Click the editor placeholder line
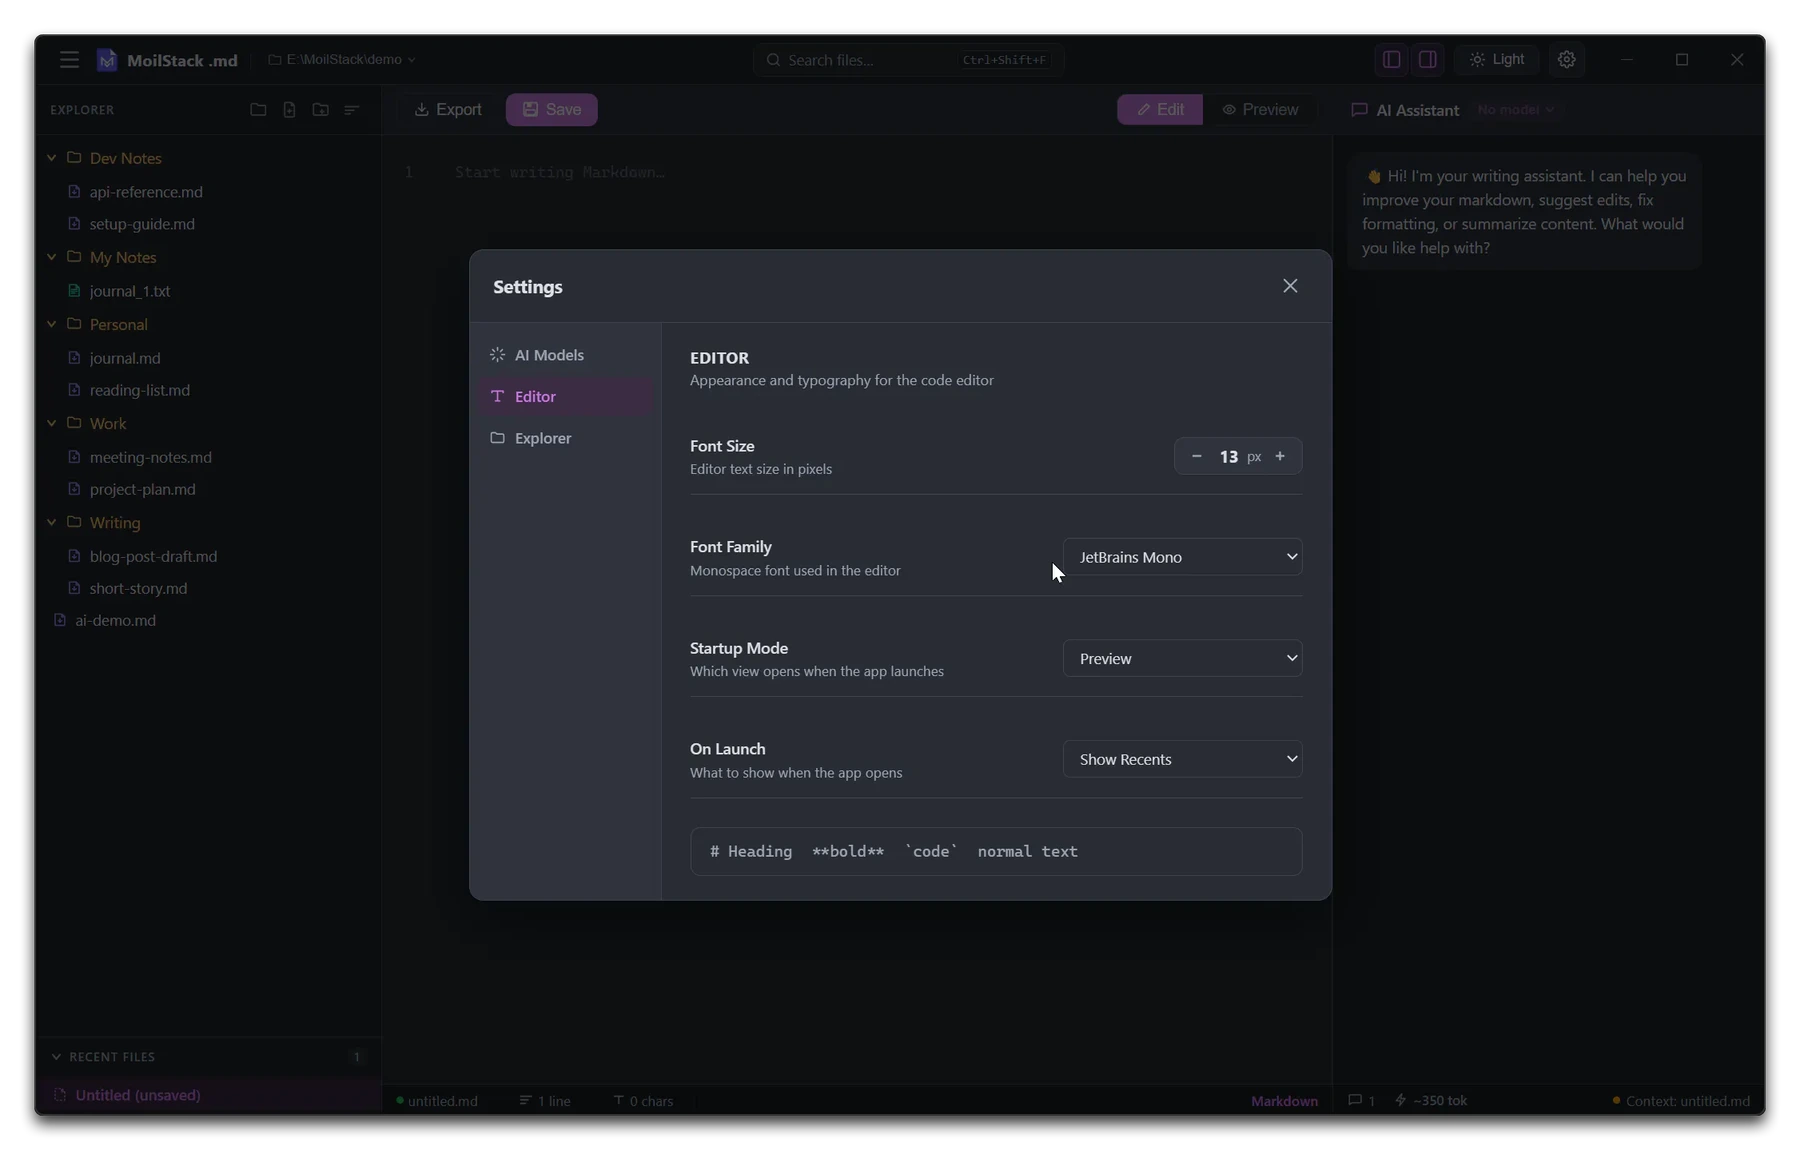This screenshot has height=1150, width=1800. point(560,173)
